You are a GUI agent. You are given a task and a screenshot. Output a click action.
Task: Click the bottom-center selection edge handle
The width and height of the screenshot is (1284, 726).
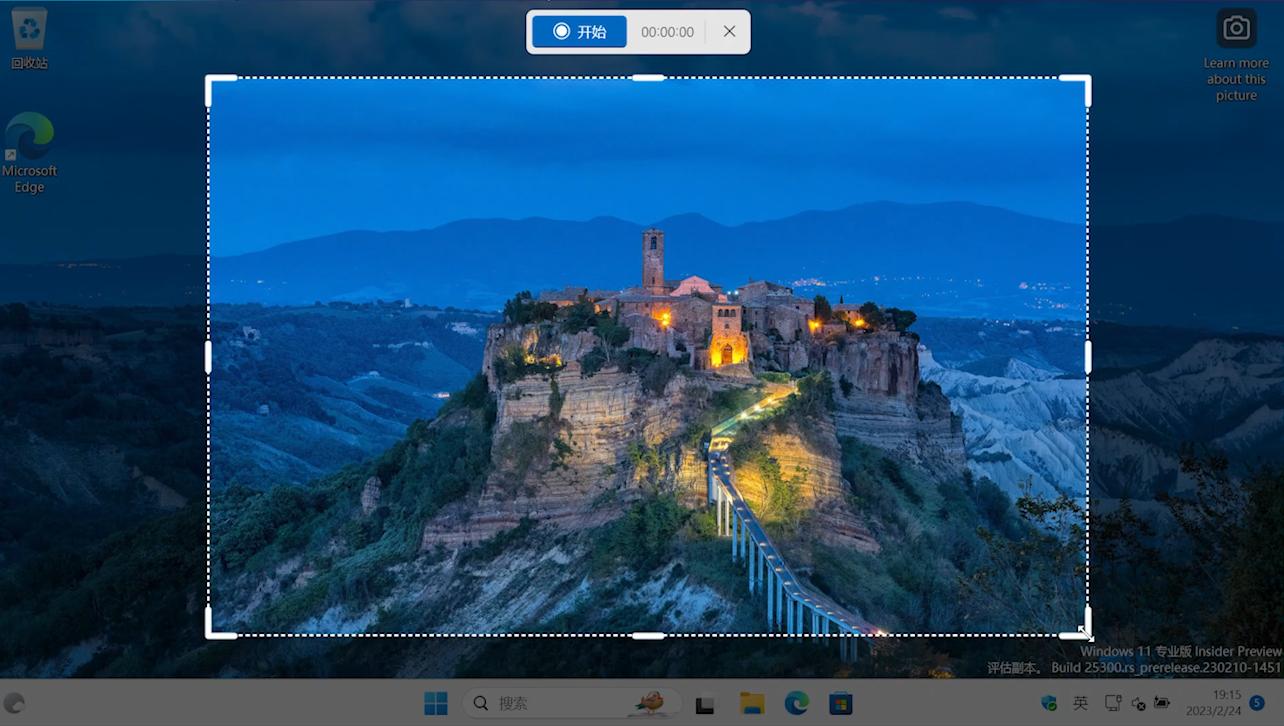[x=648, y=635]
